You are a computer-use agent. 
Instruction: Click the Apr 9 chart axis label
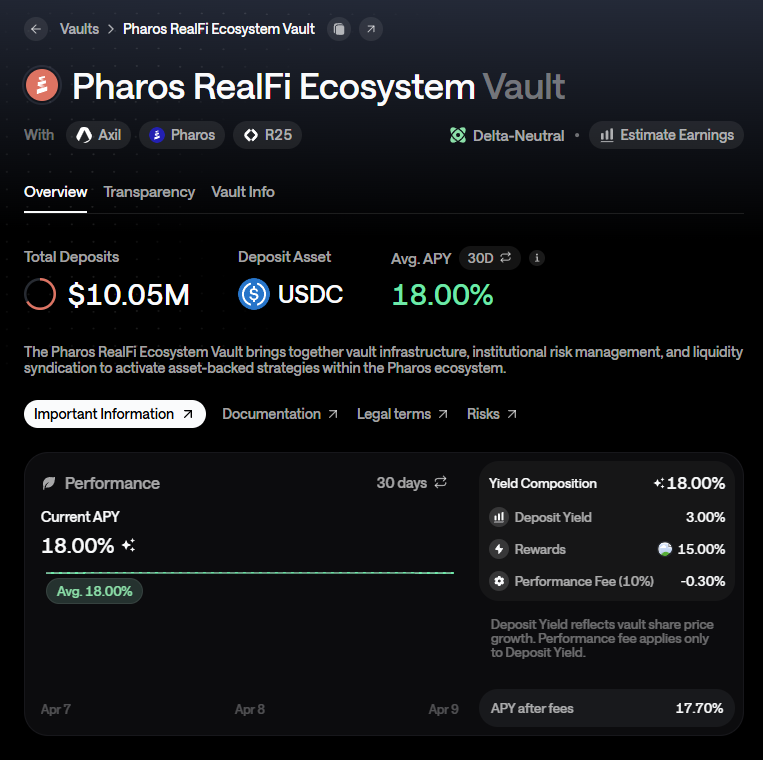443,709
